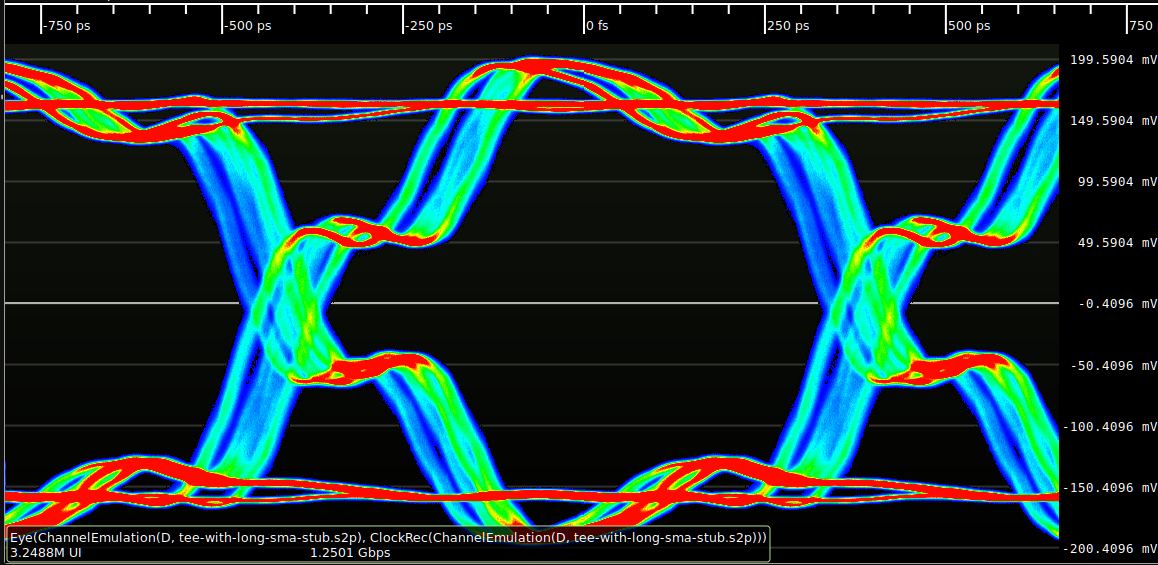Click the 1.2501 Gbps bit rate readout
This screenshot has height=565, width=1158.
349,552
